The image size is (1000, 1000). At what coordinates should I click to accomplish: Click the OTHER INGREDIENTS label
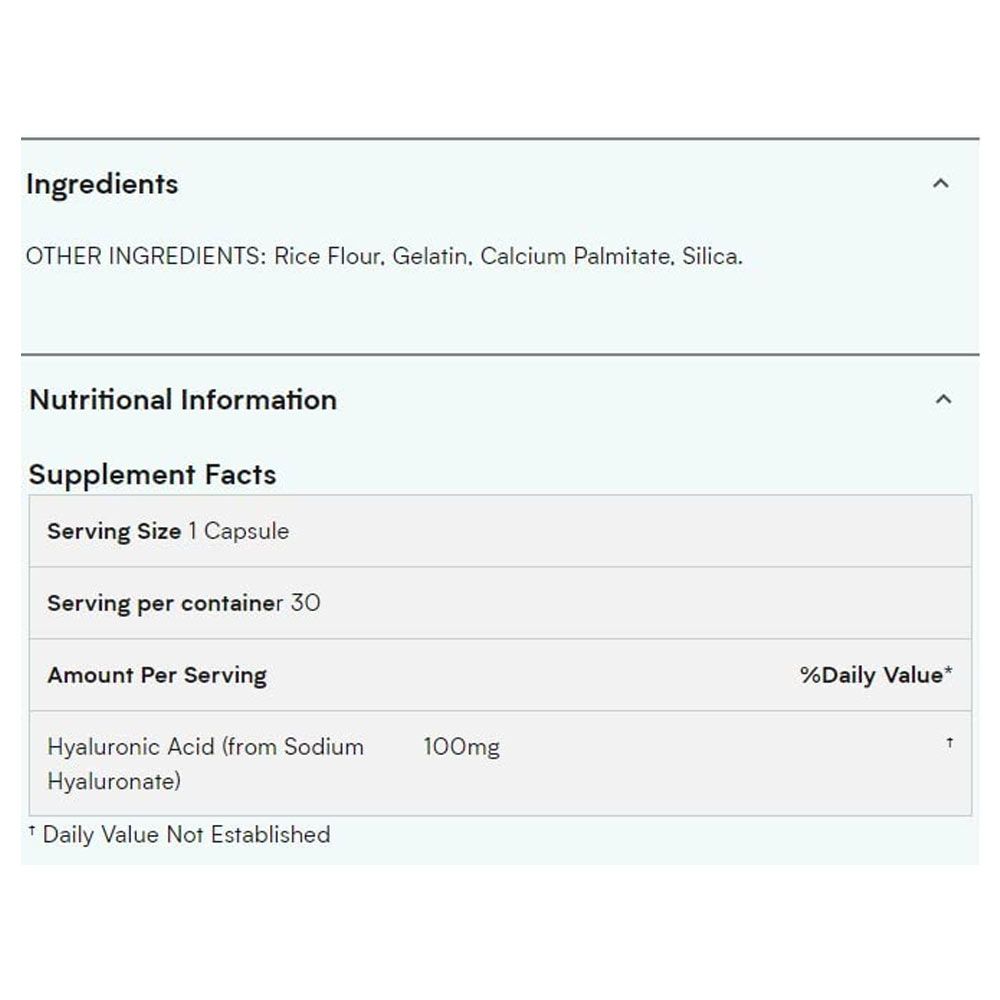click(146, 256)
